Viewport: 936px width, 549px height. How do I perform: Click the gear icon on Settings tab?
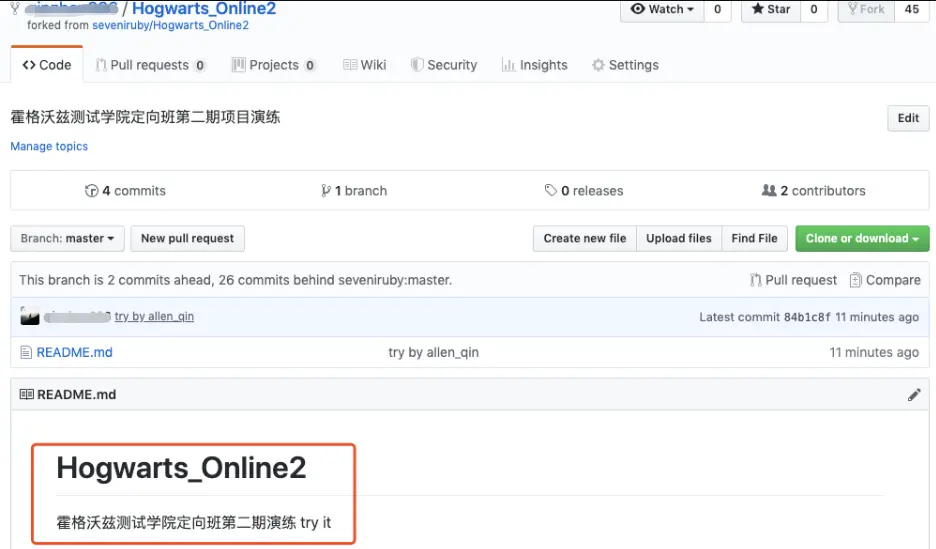pyautogui.click(x=598, y=65)
